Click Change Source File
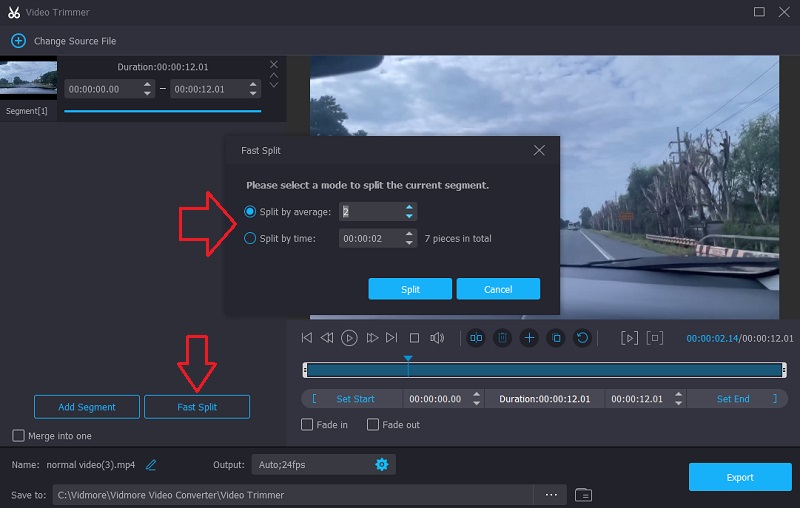The height and width of the screenshot is (508, 800). [62, 41]
